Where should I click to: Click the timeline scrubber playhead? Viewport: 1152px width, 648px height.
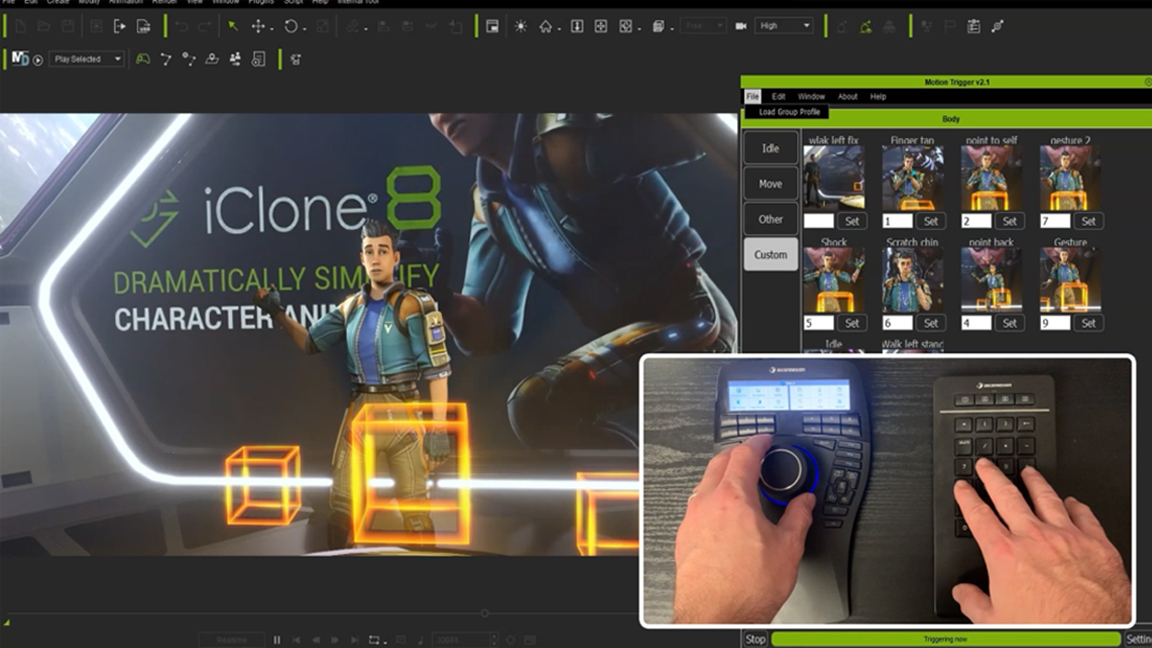click(x=484, y=613)
